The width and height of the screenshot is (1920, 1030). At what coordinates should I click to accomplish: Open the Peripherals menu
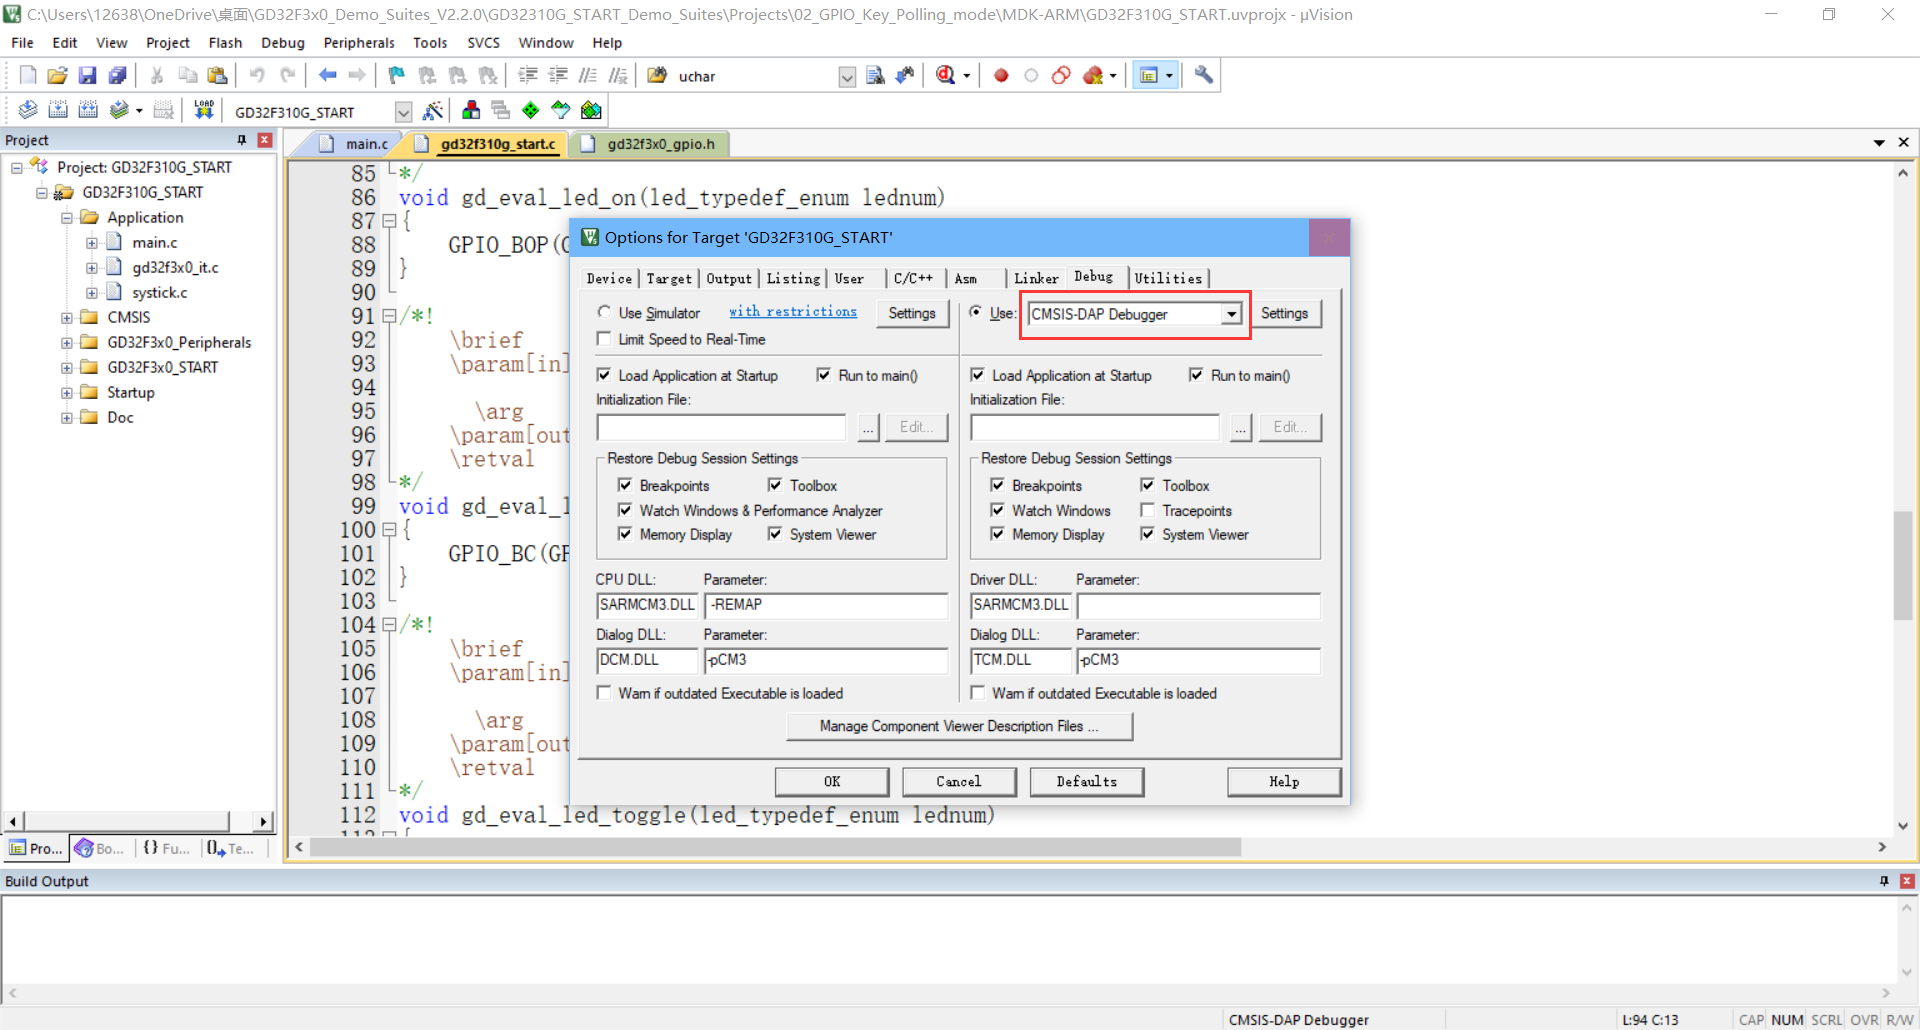click(359, 43)
